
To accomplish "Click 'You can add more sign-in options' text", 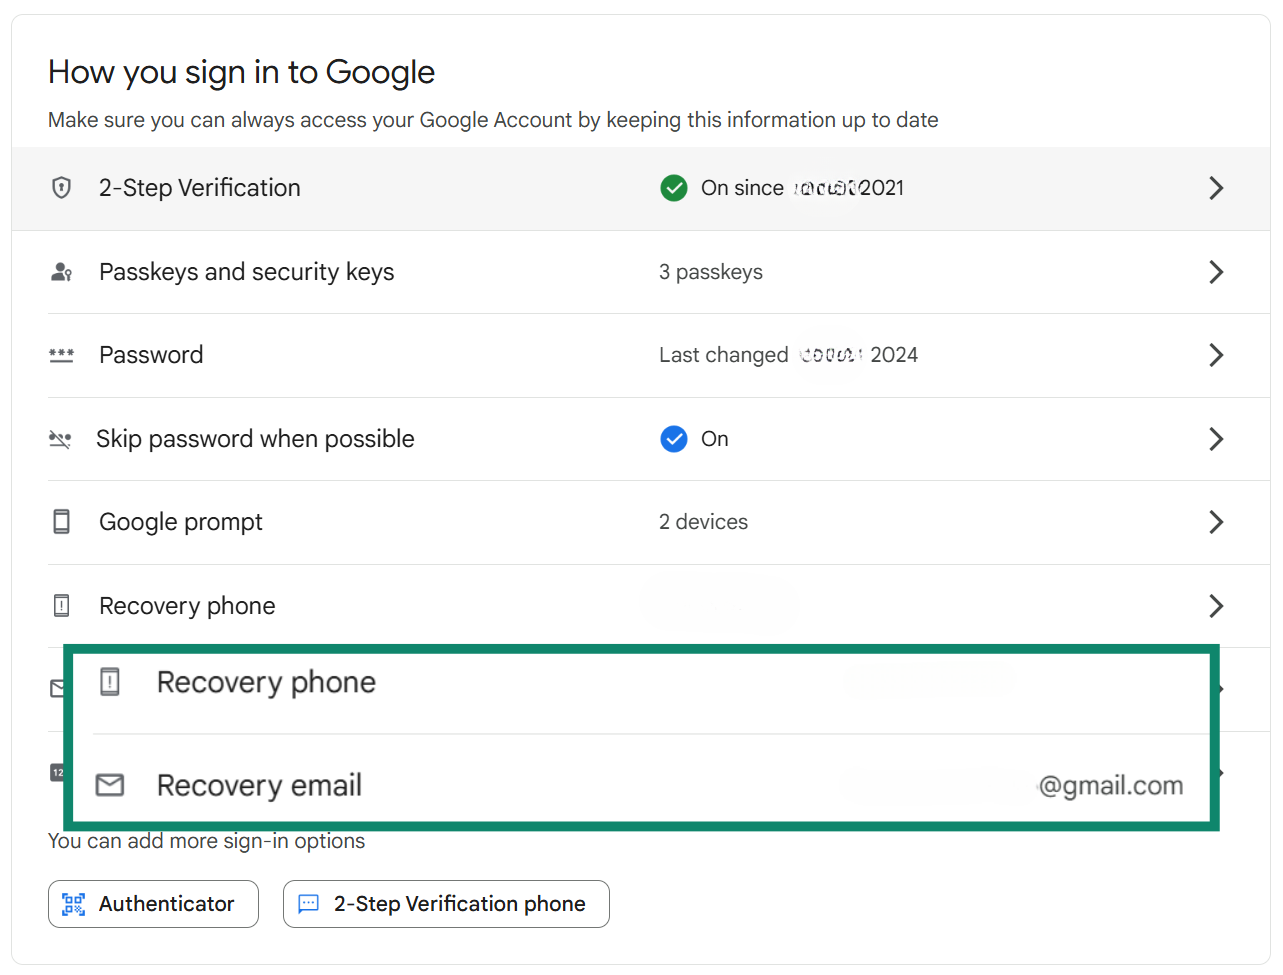I will 206,841.
